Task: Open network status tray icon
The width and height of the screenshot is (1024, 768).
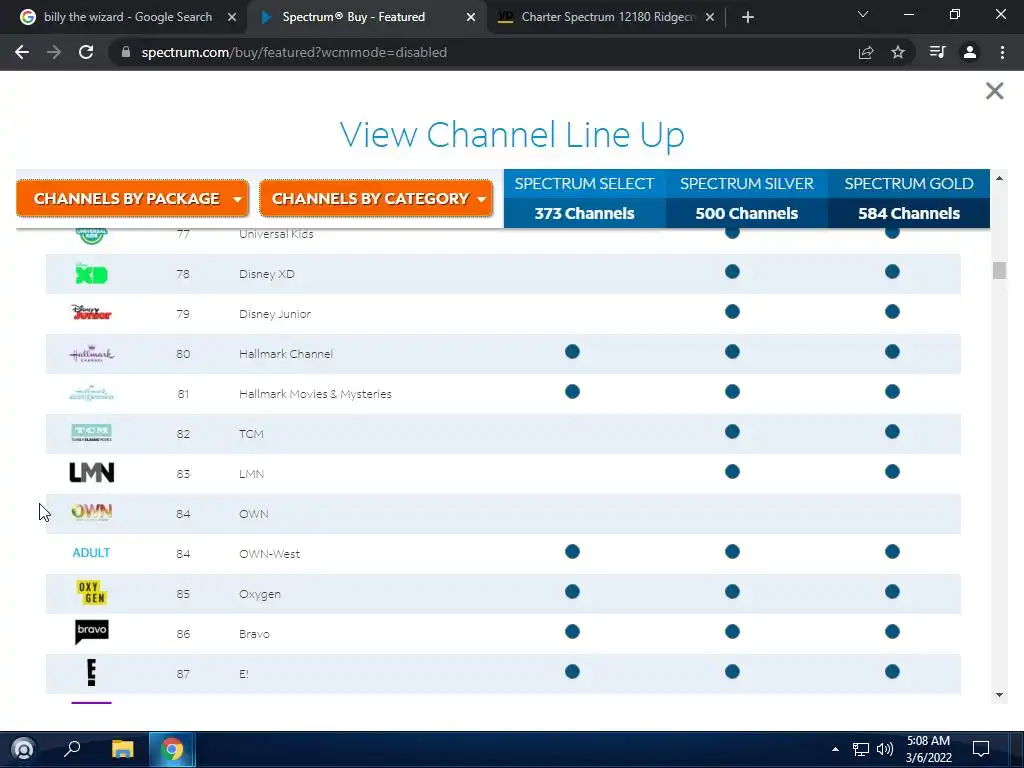Action: [x=861, y=749]
